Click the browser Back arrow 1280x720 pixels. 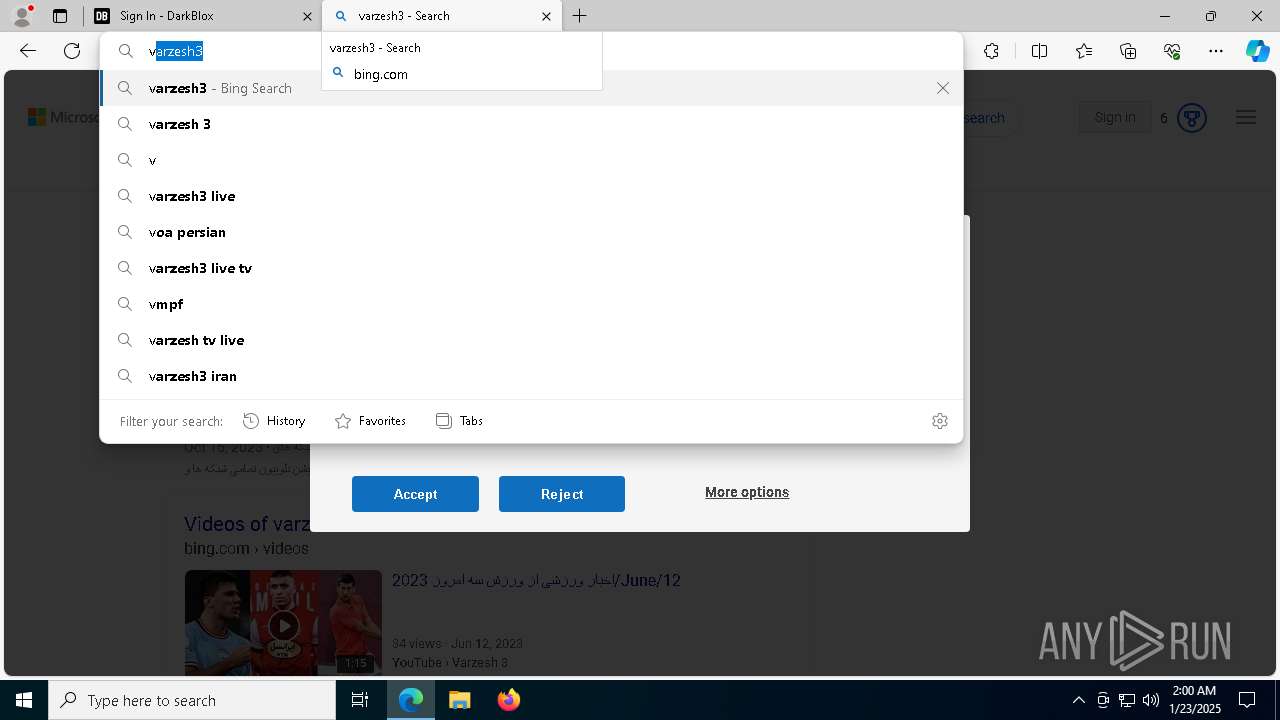click(x=28, y=51)
